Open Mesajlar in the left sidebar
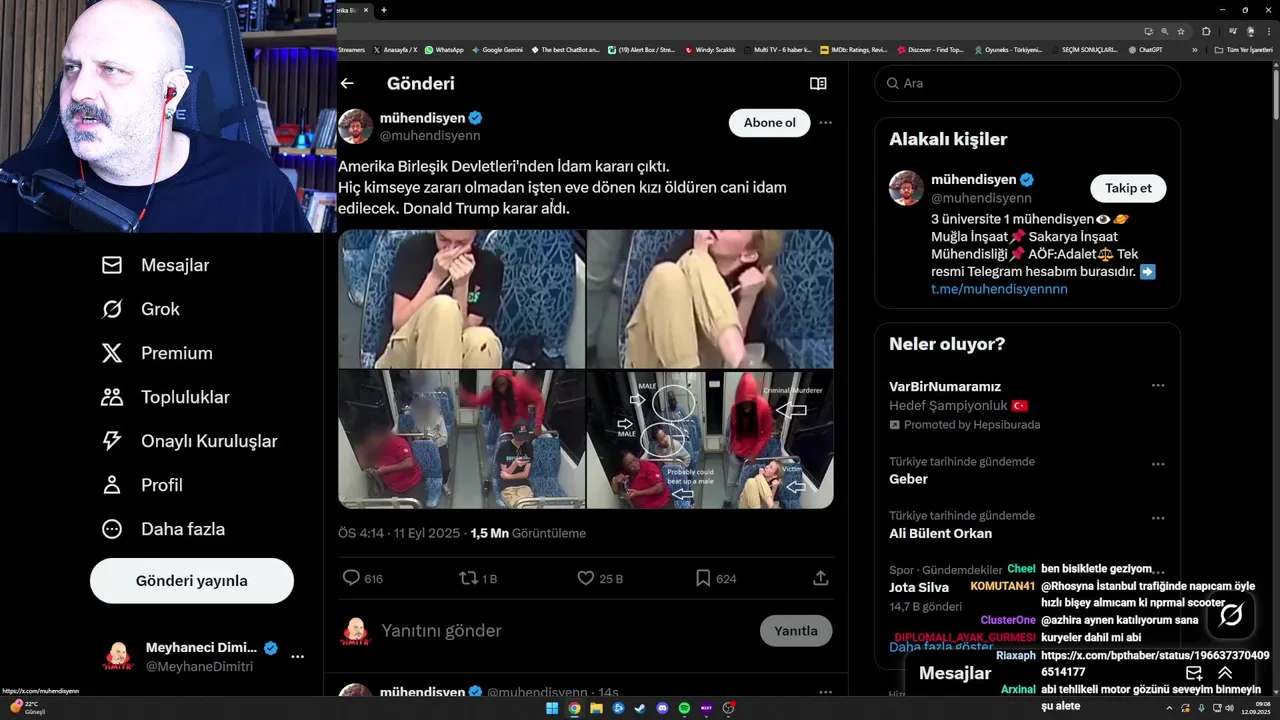The image size is (1280, 720). tap(155, 265)
